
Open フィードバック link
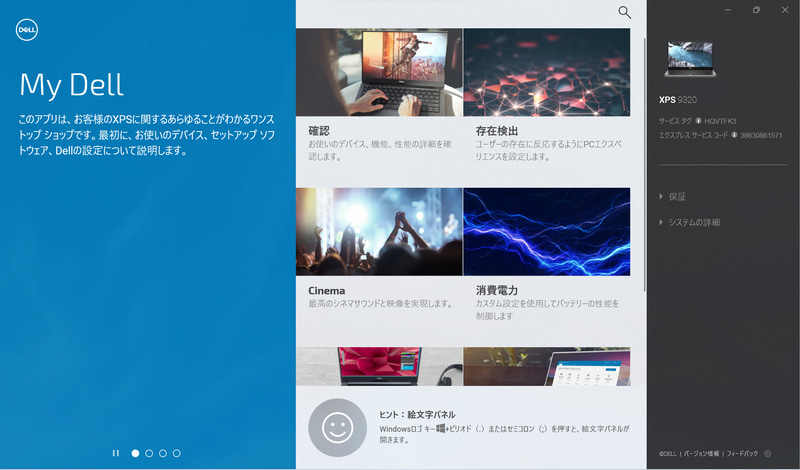(x=742, y=454)
